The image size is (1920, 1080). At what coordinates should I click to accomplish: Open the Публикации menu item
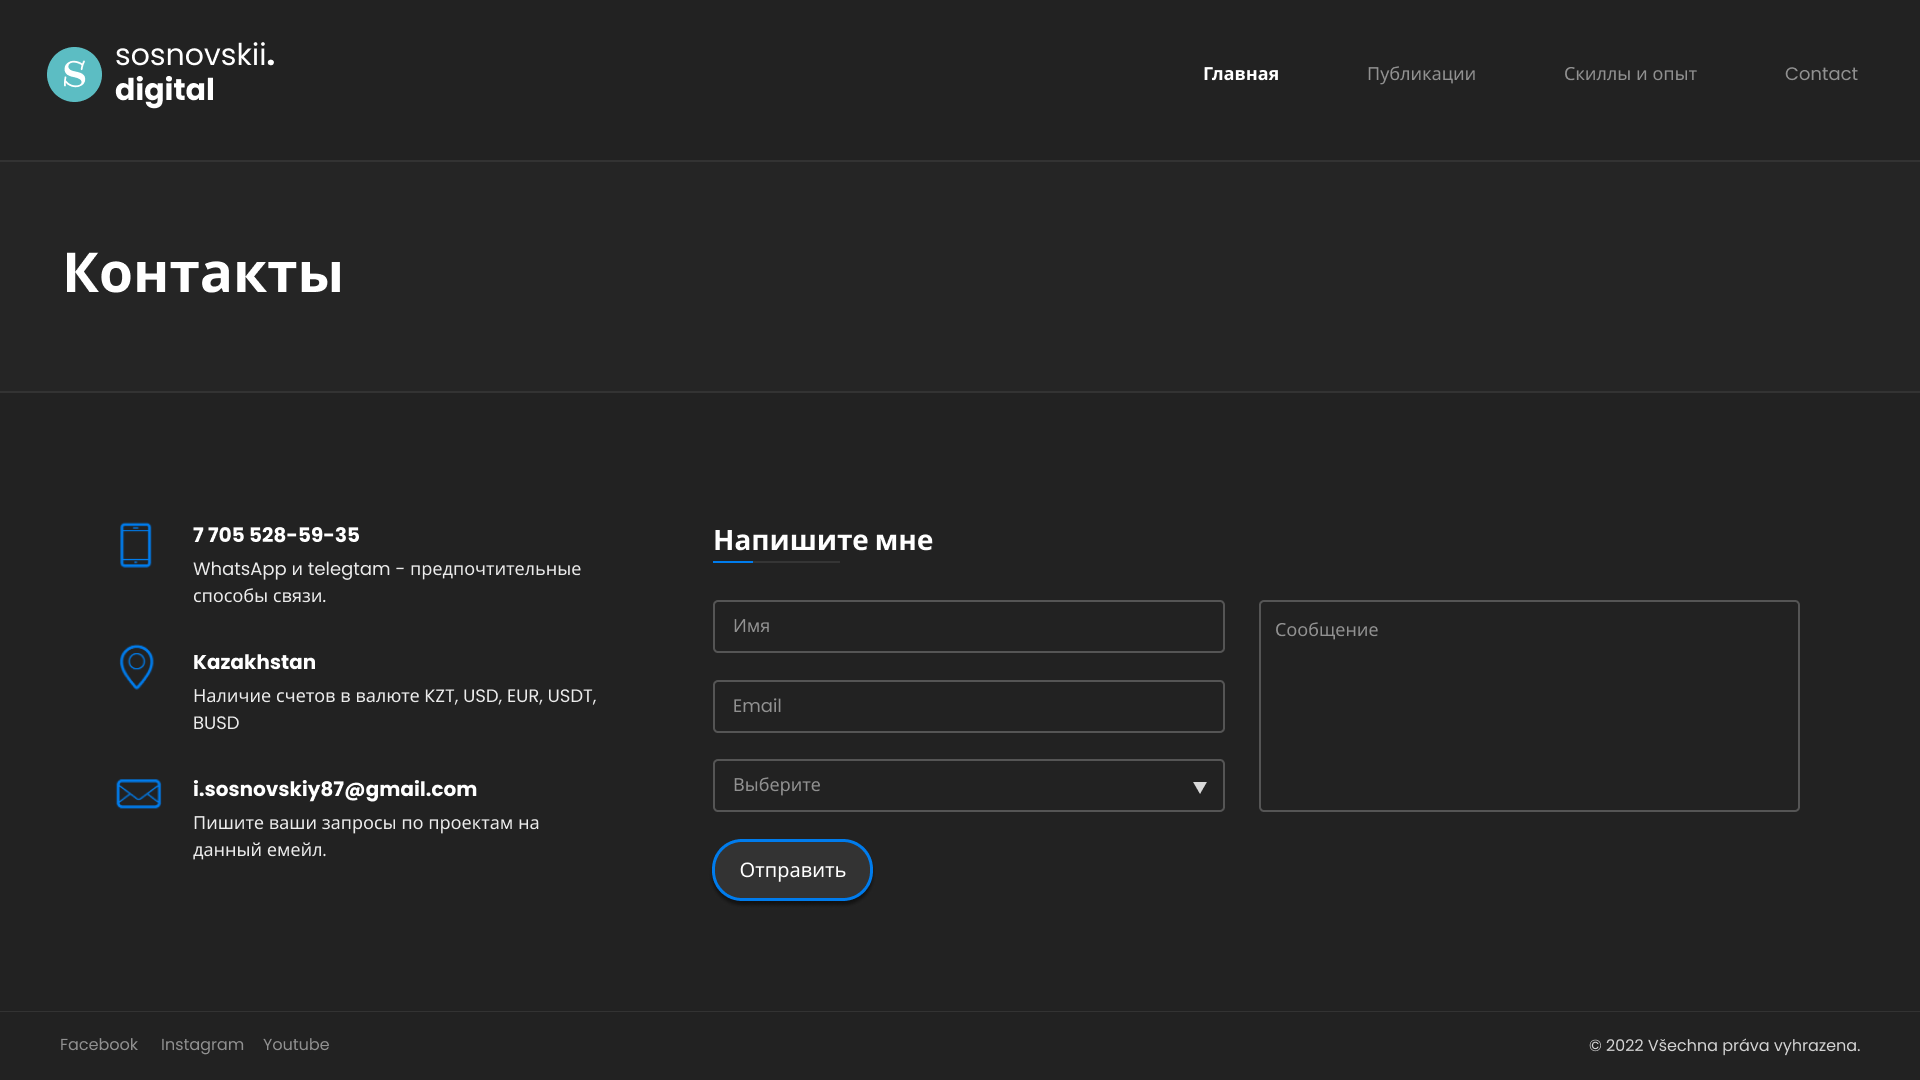[x=1421, y=74]
